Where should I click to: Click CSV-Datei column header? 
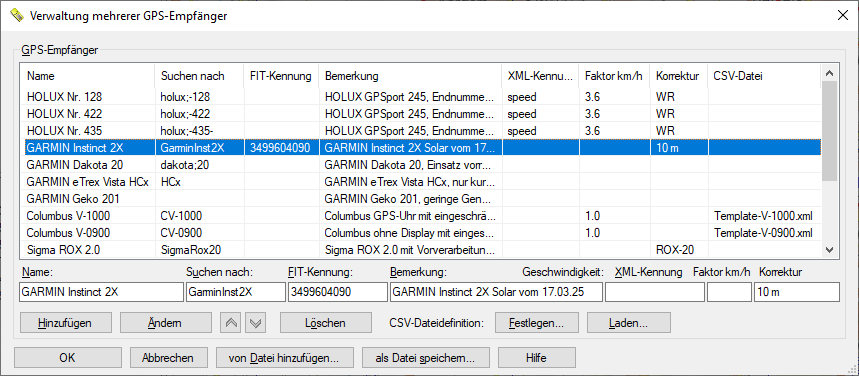coord(764,76)
